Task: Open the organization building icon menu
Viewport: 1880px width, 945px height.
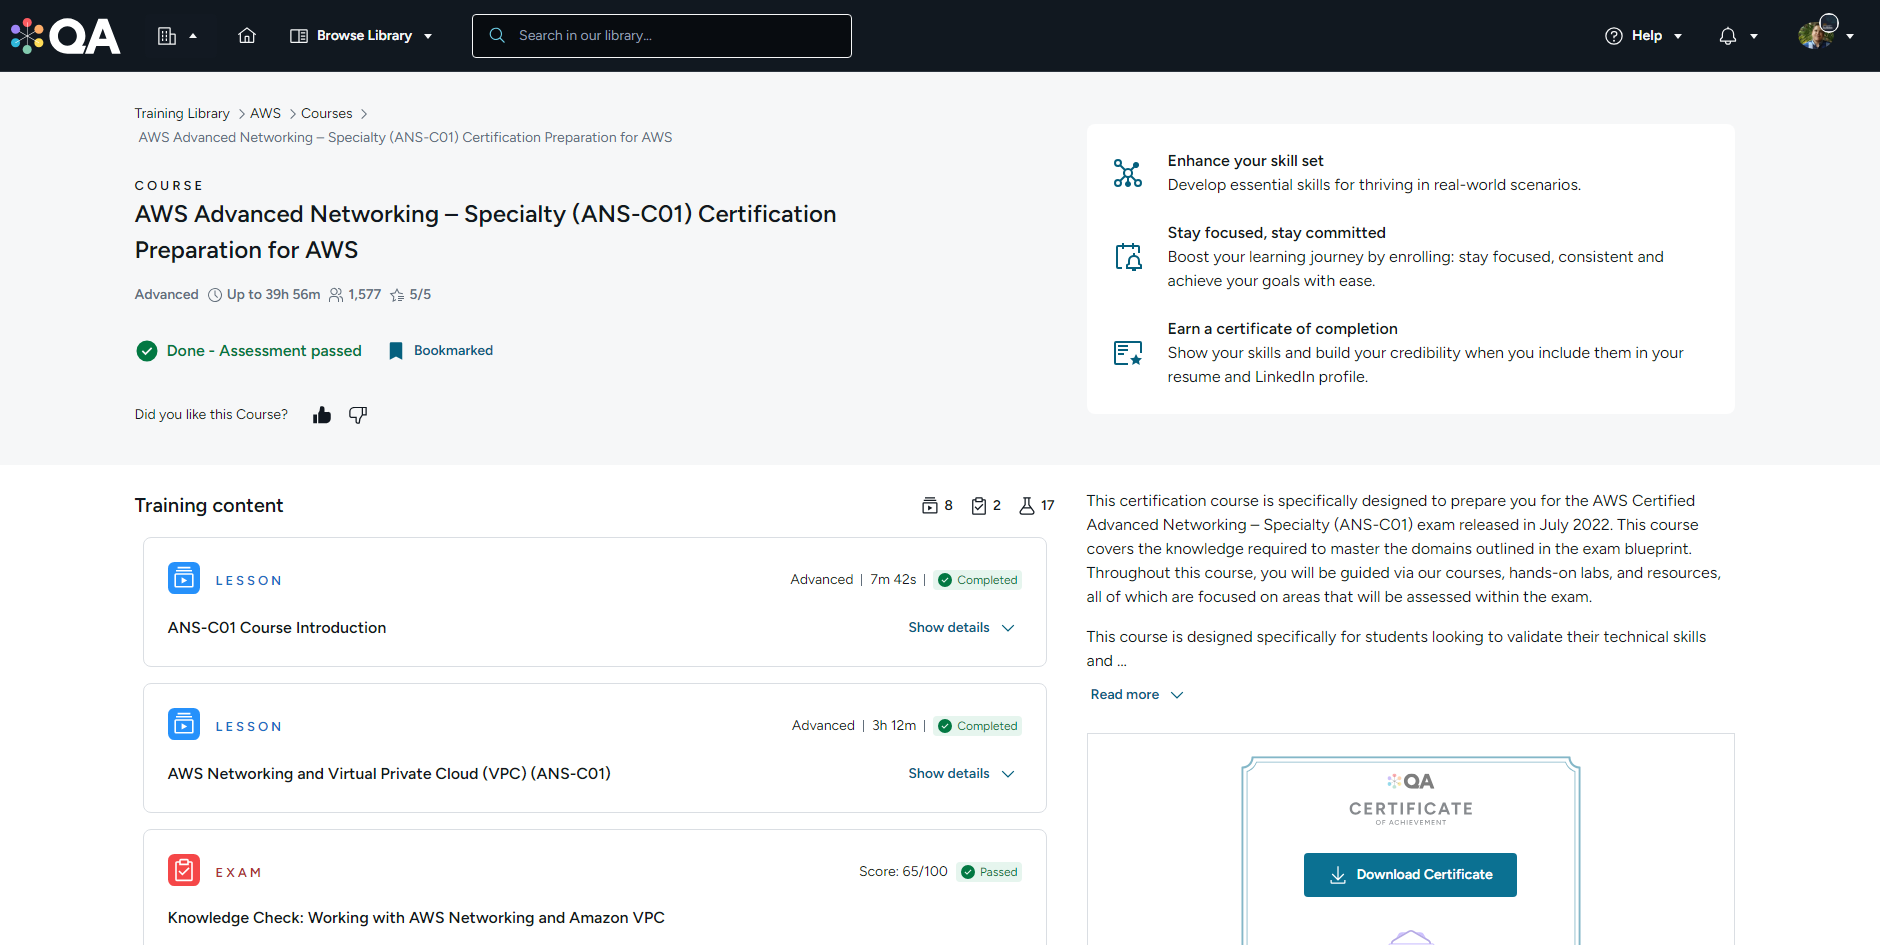Action: click(176, 36)
